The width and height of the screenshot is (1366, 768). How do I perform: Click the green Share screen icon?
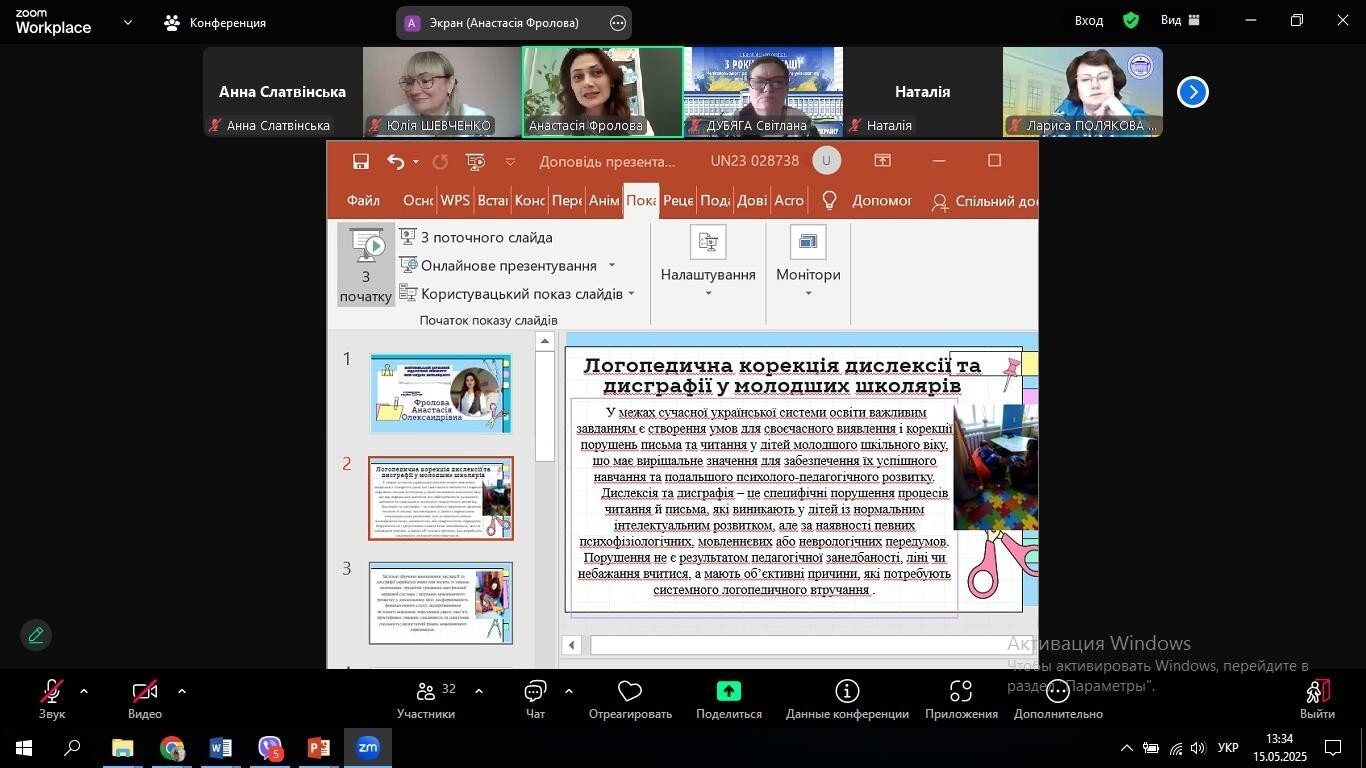point(729,691)
